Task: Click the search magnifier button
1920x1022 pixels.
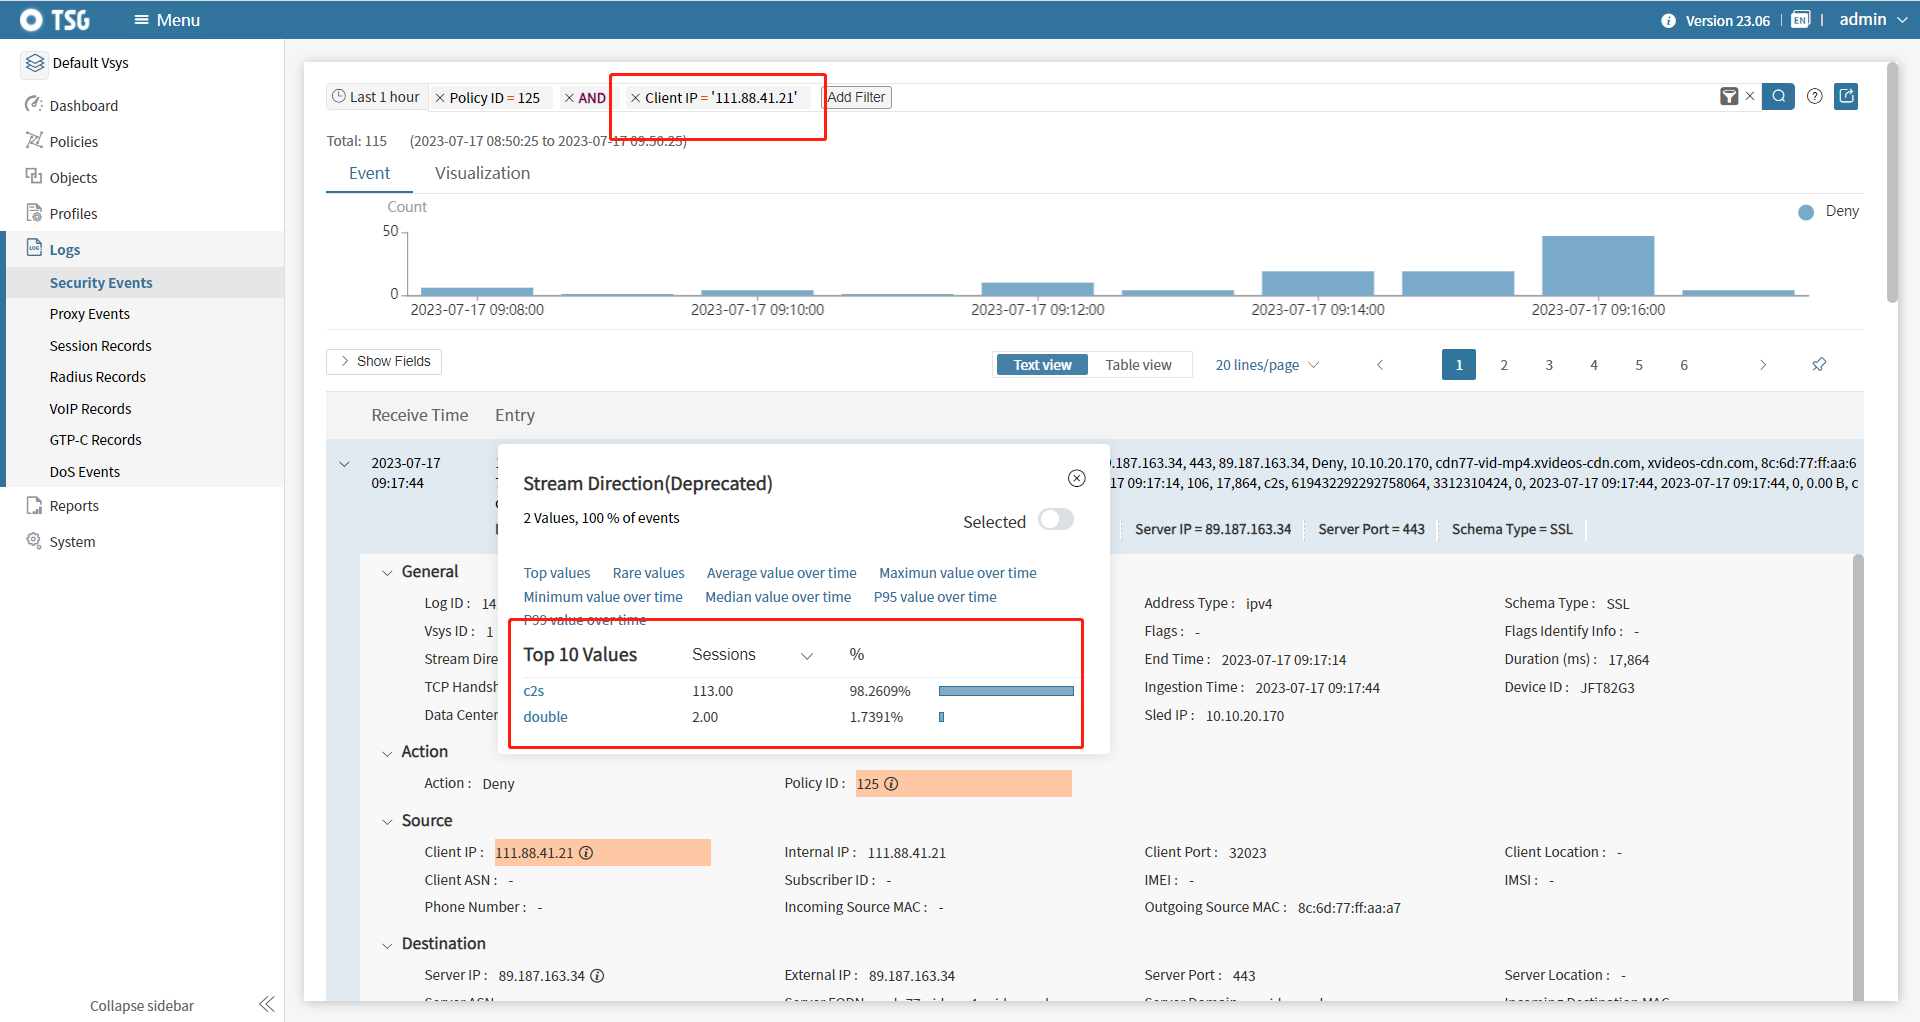Action: point(1777,97)
